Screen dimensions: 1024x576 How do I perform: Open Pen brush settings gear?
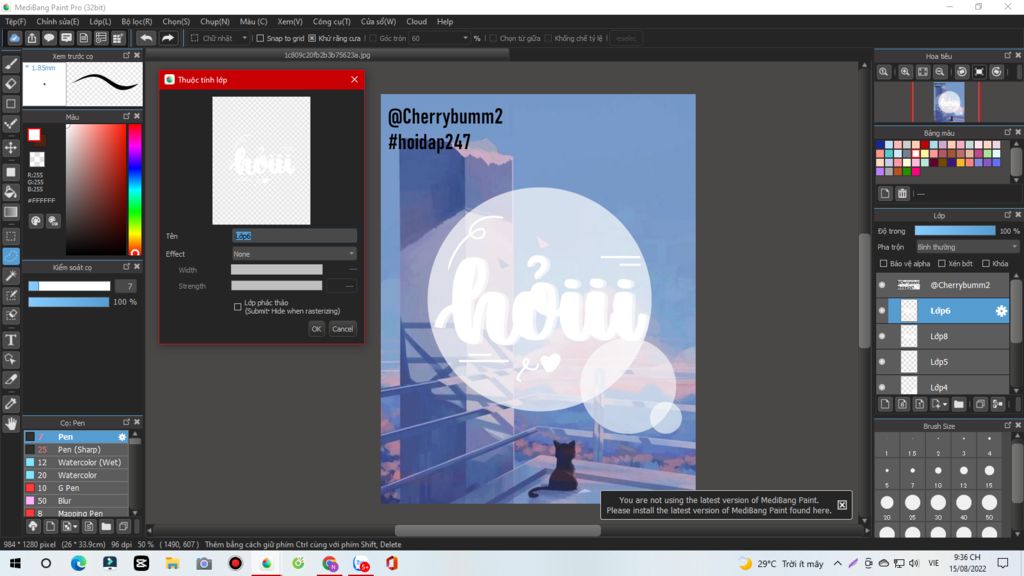[122, 437]
